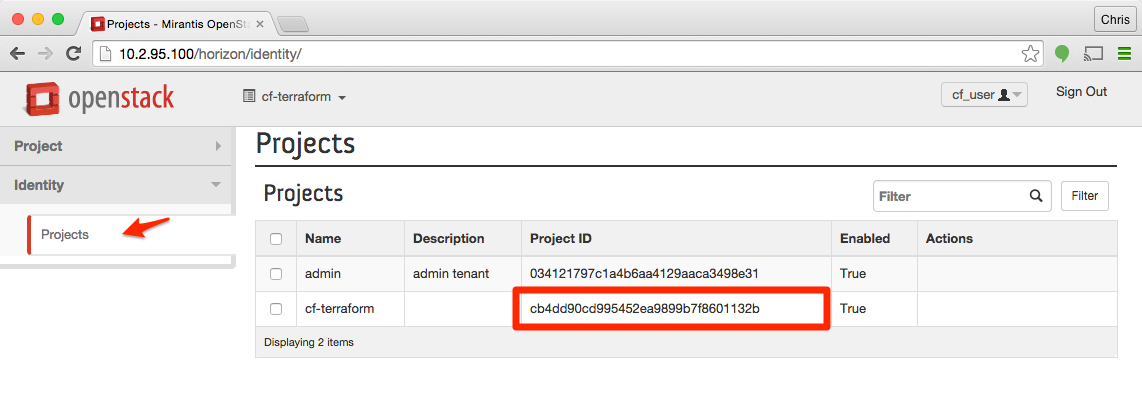Open the Cast extension icon
Viewport: 1142px width, 397px height.
coord(1093,53)
